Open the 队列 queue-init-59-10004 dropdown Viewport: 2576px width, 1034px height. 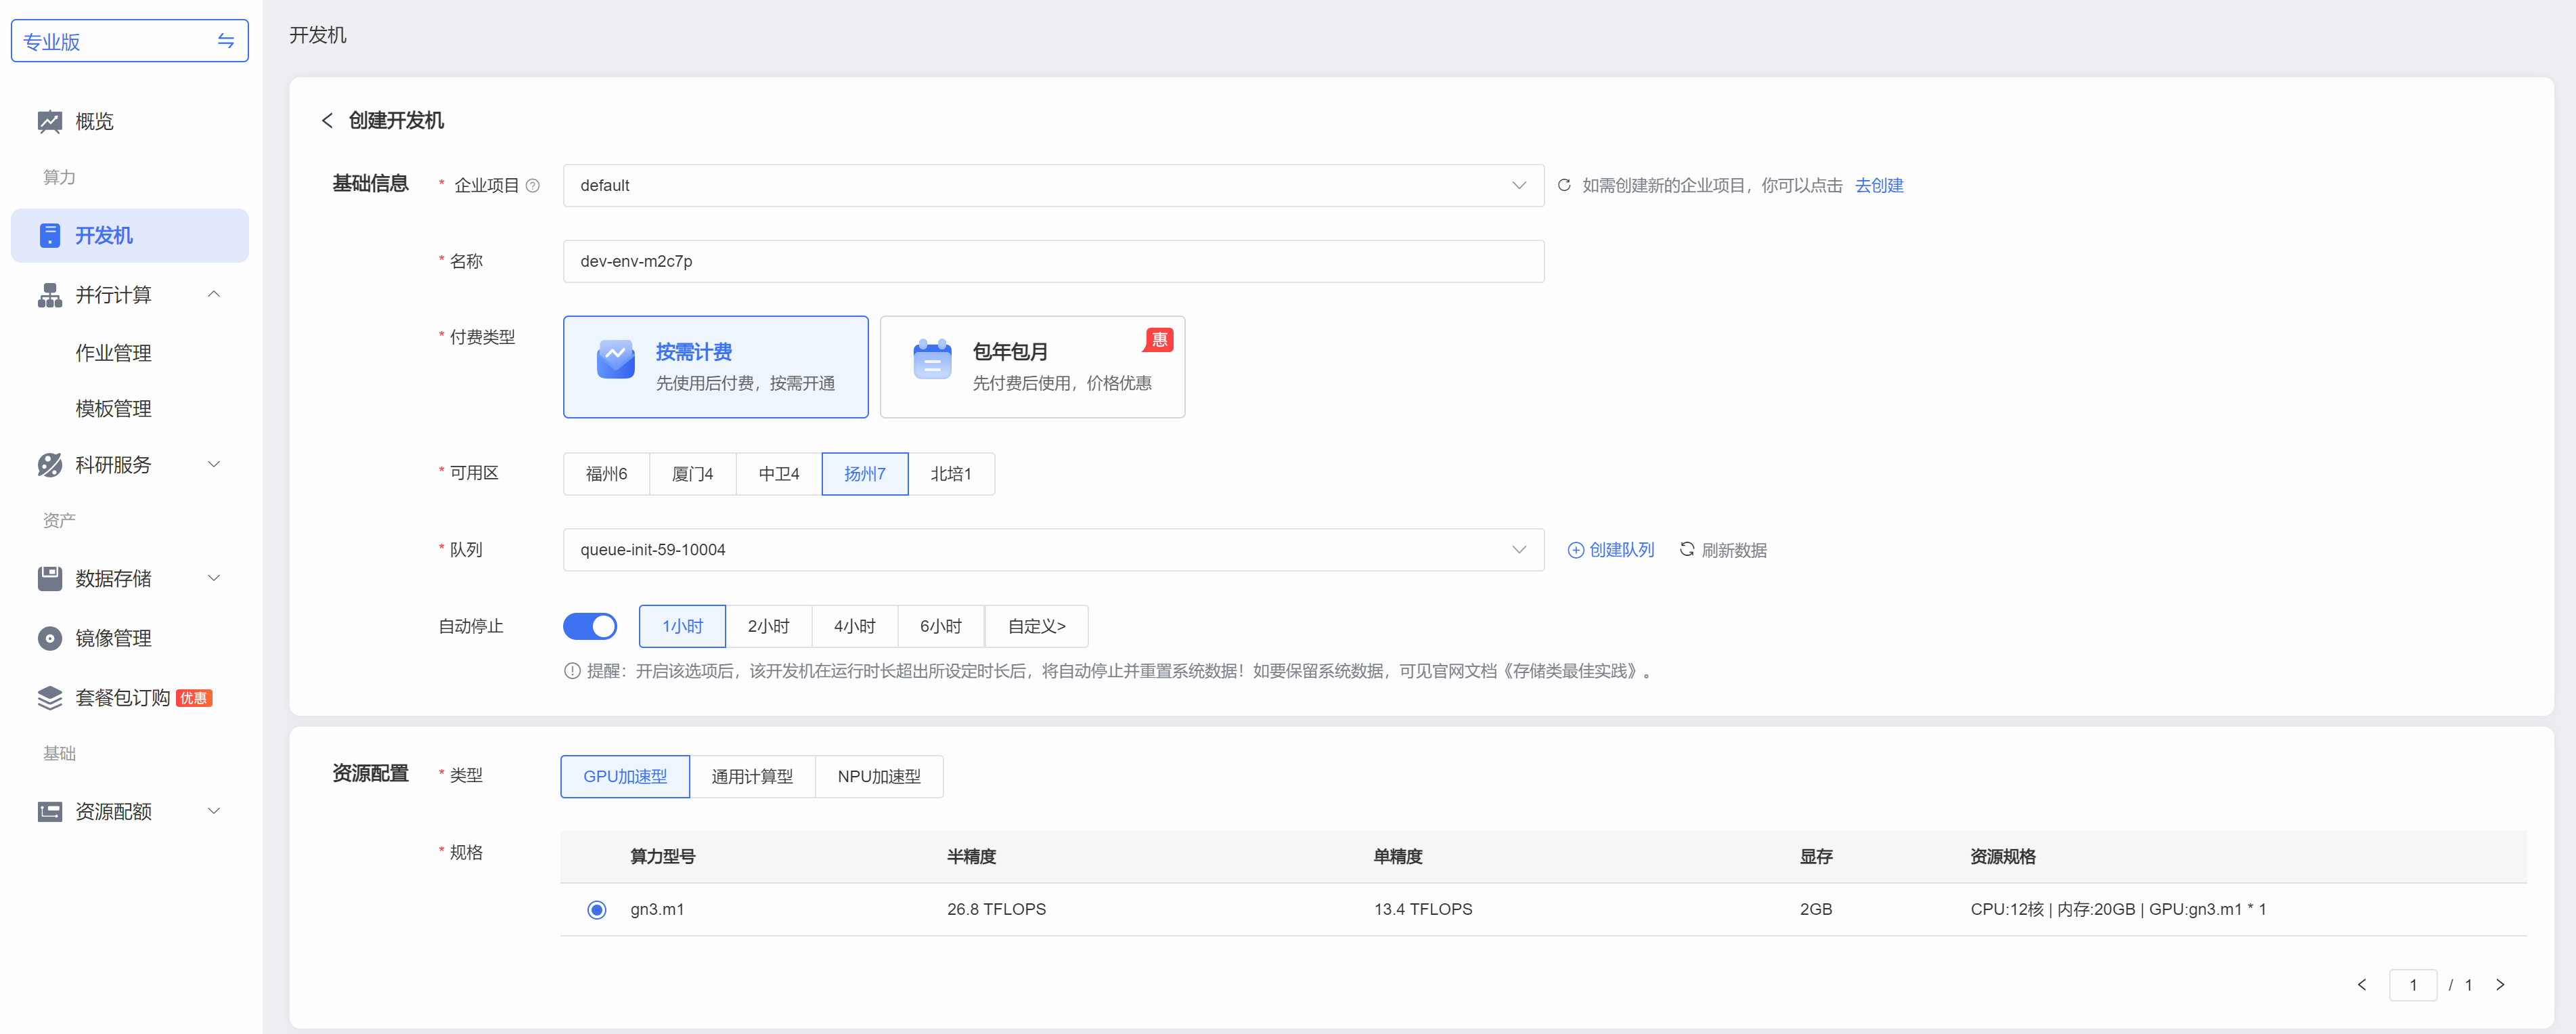1053,550
